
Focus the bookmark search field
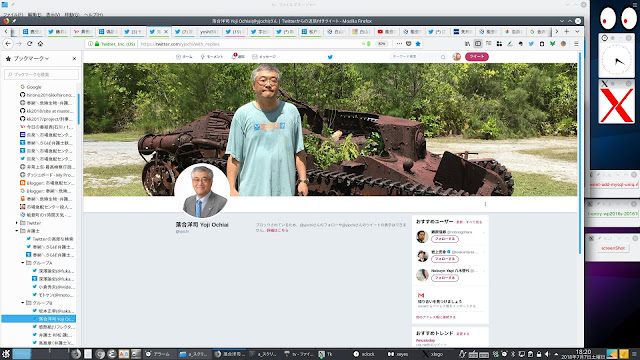tap(41, 74)
